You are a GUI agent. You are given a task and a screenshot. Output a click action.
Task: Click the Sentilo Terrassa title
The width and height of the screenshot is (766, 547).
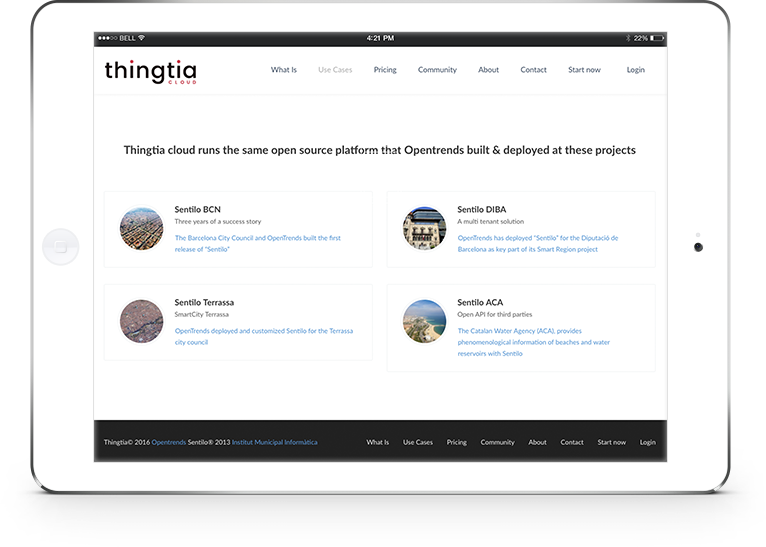pyautogui.click(x=204, y=302)
